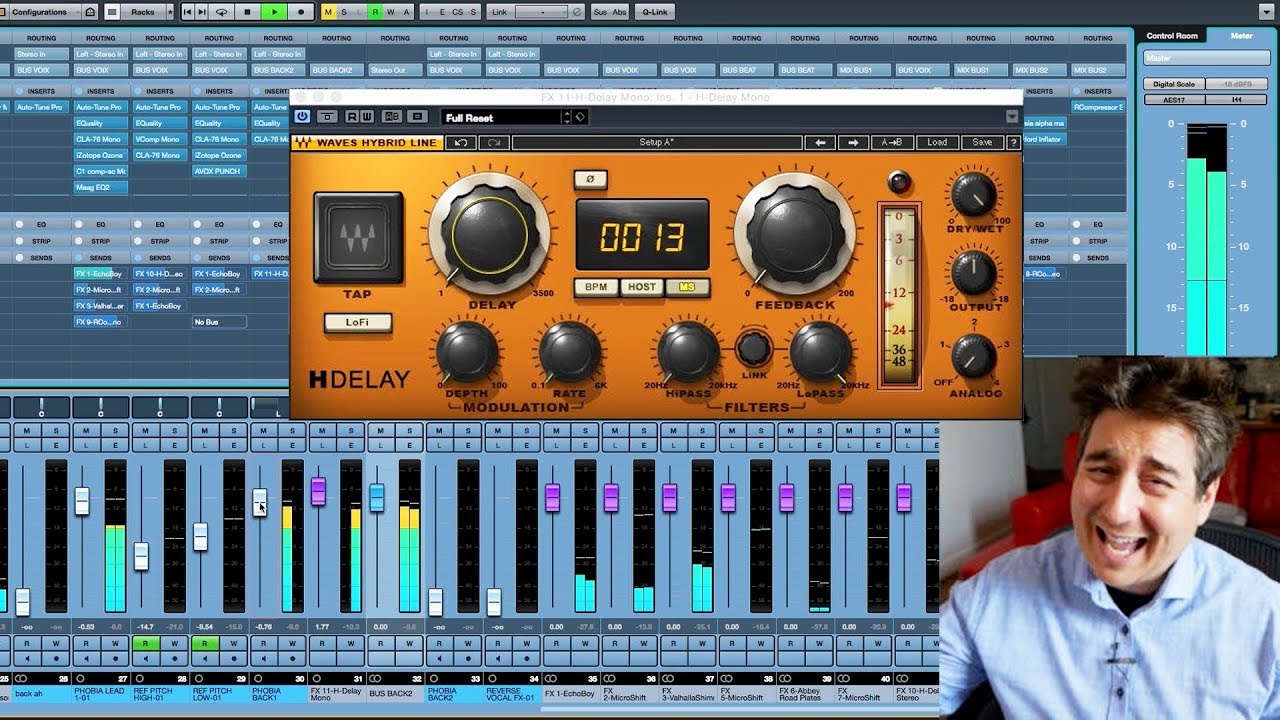Image resolution: width=1280 pixels, height=720 pixels.
Task: Disable green Read button on REF PITCH HIGH-01
Action: point(145,644)
